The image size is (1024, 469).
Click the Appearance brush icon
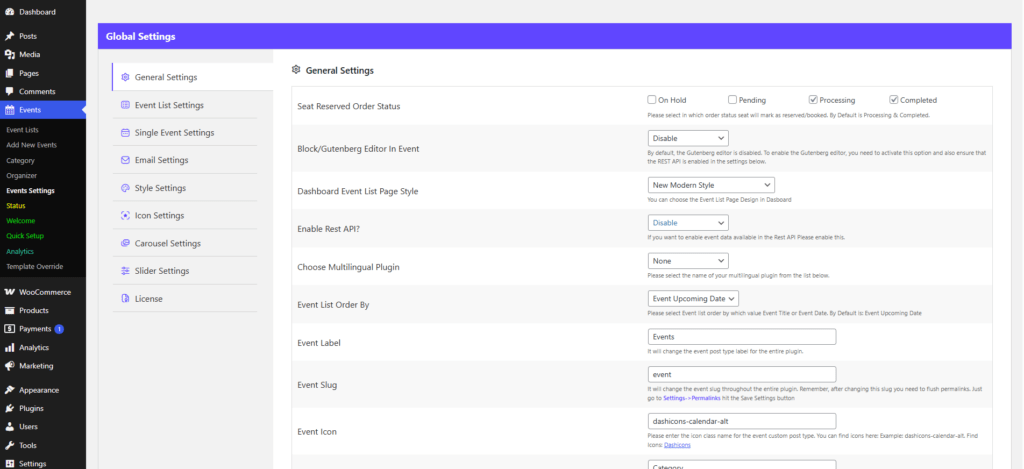tap(9, 390)
